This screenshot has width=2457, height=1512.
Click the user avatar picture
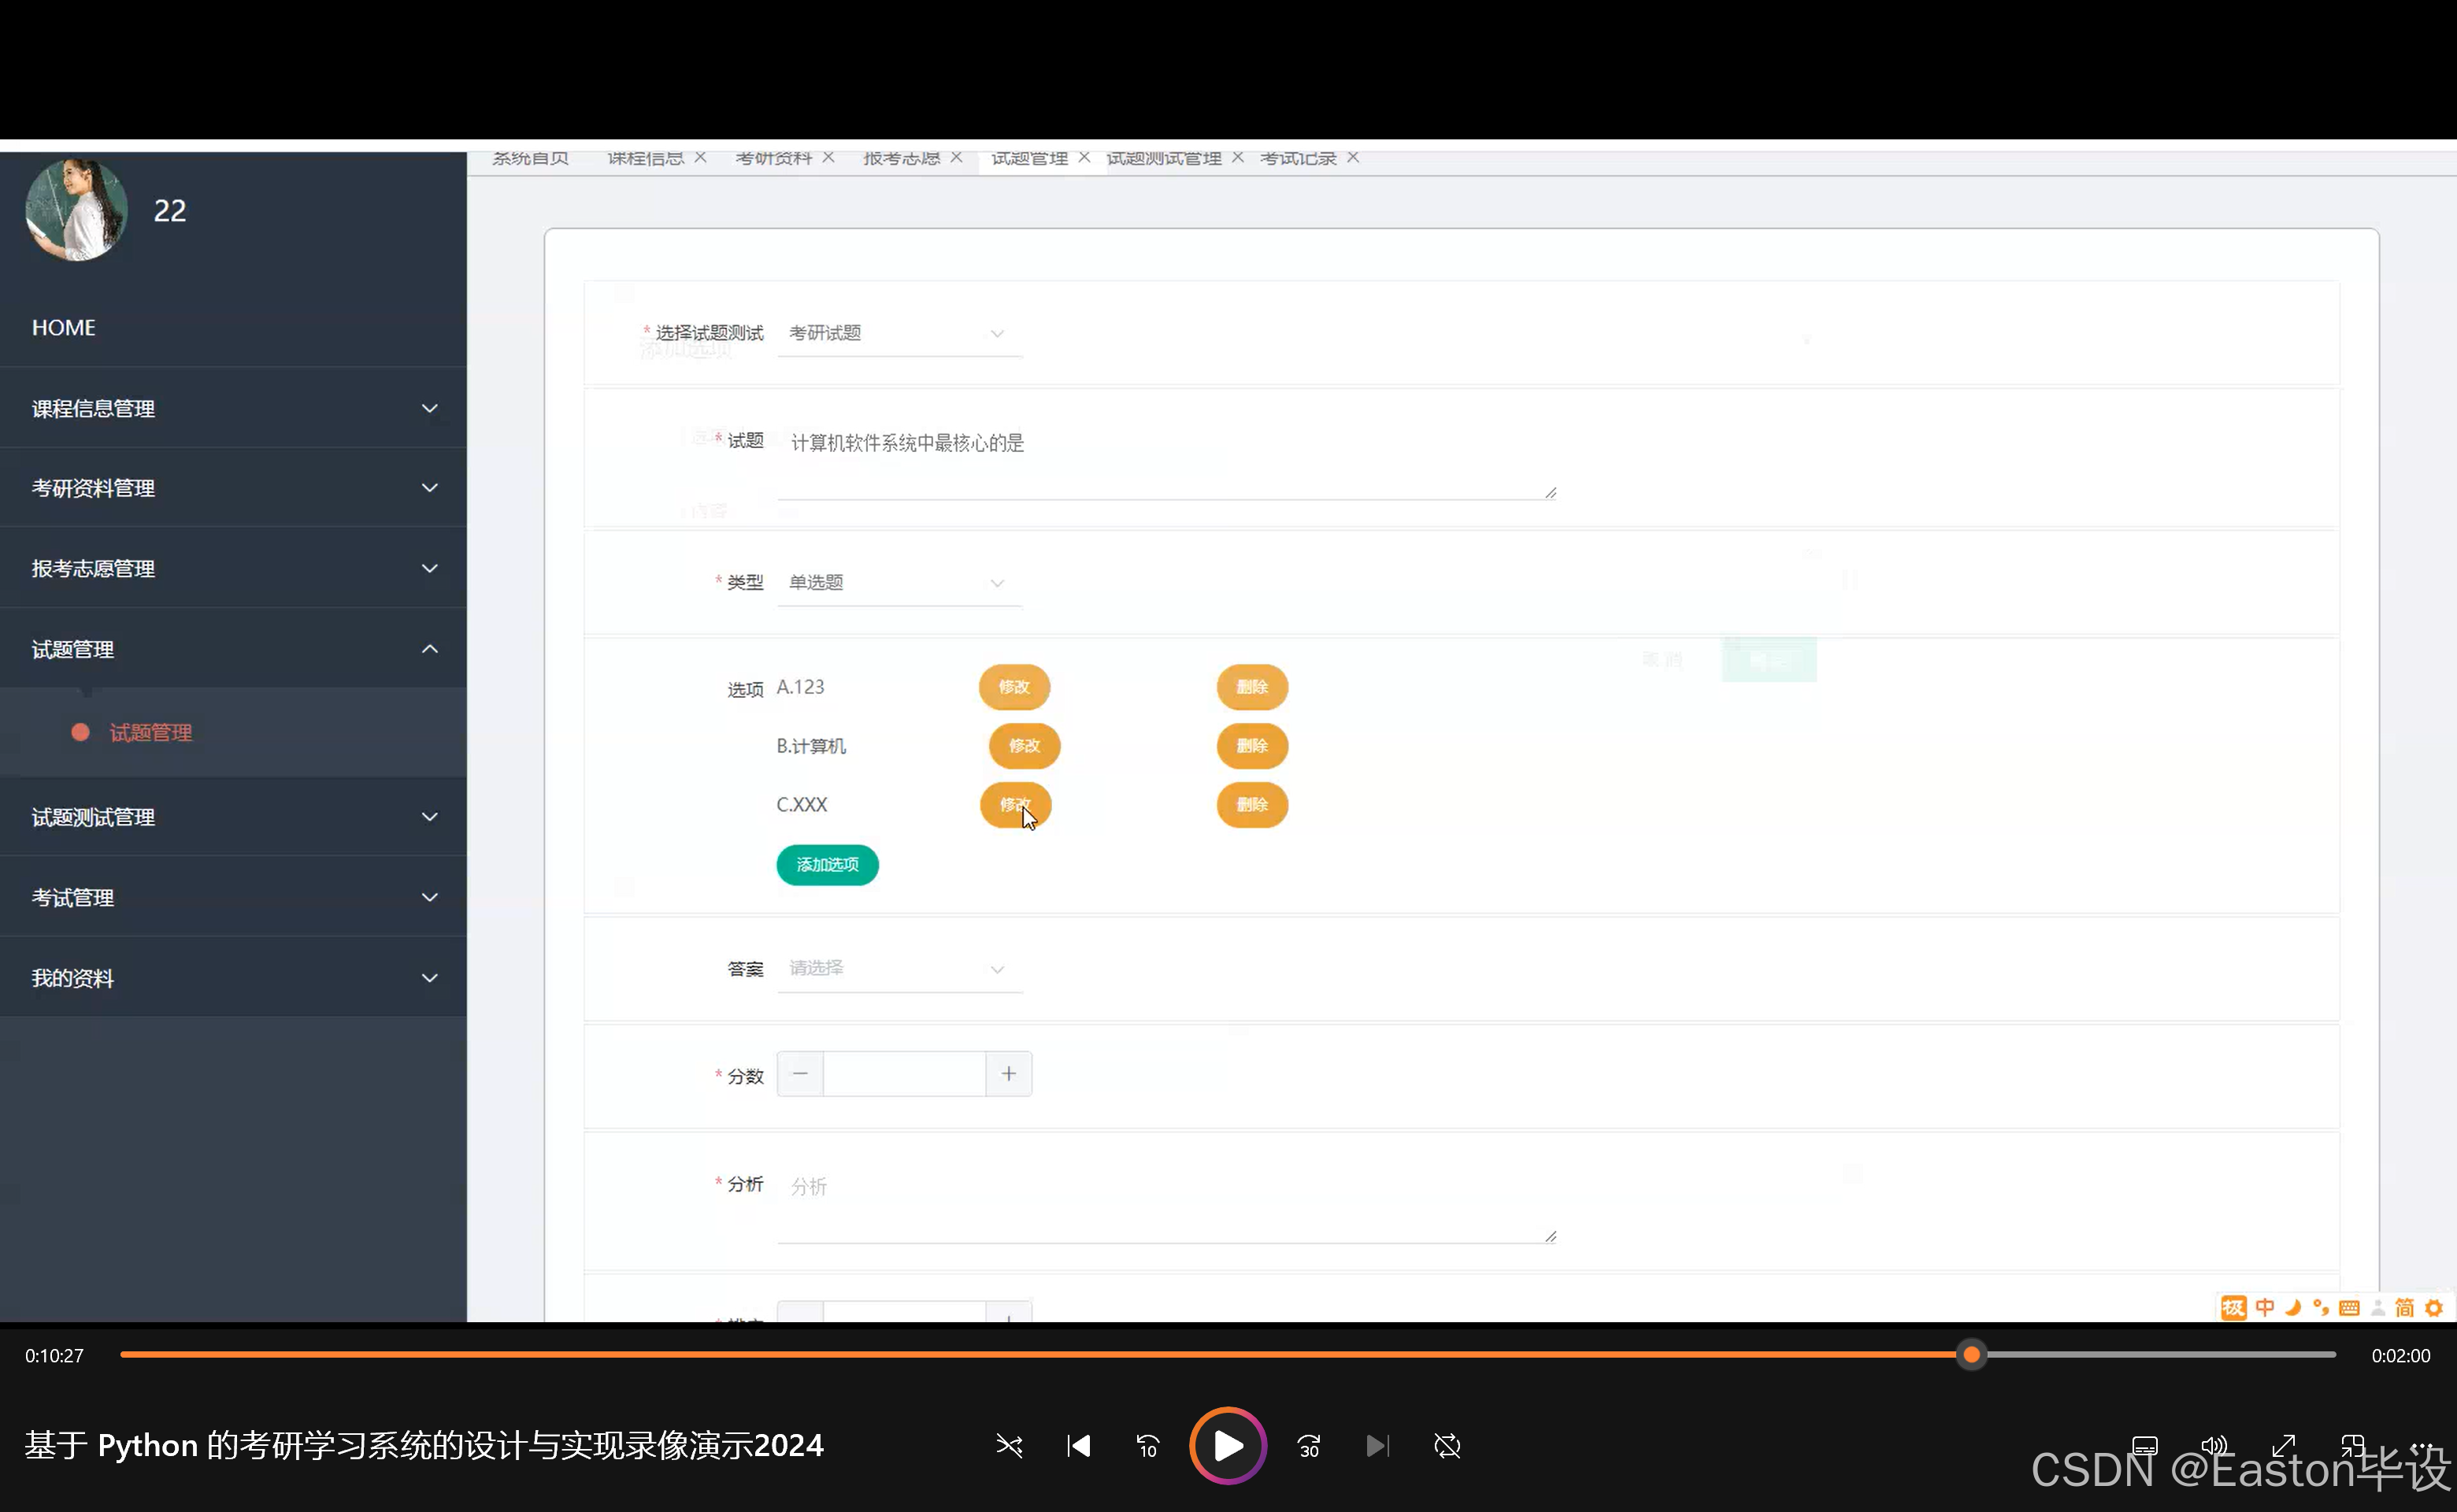pyautogui.click(x=76, y=210)
